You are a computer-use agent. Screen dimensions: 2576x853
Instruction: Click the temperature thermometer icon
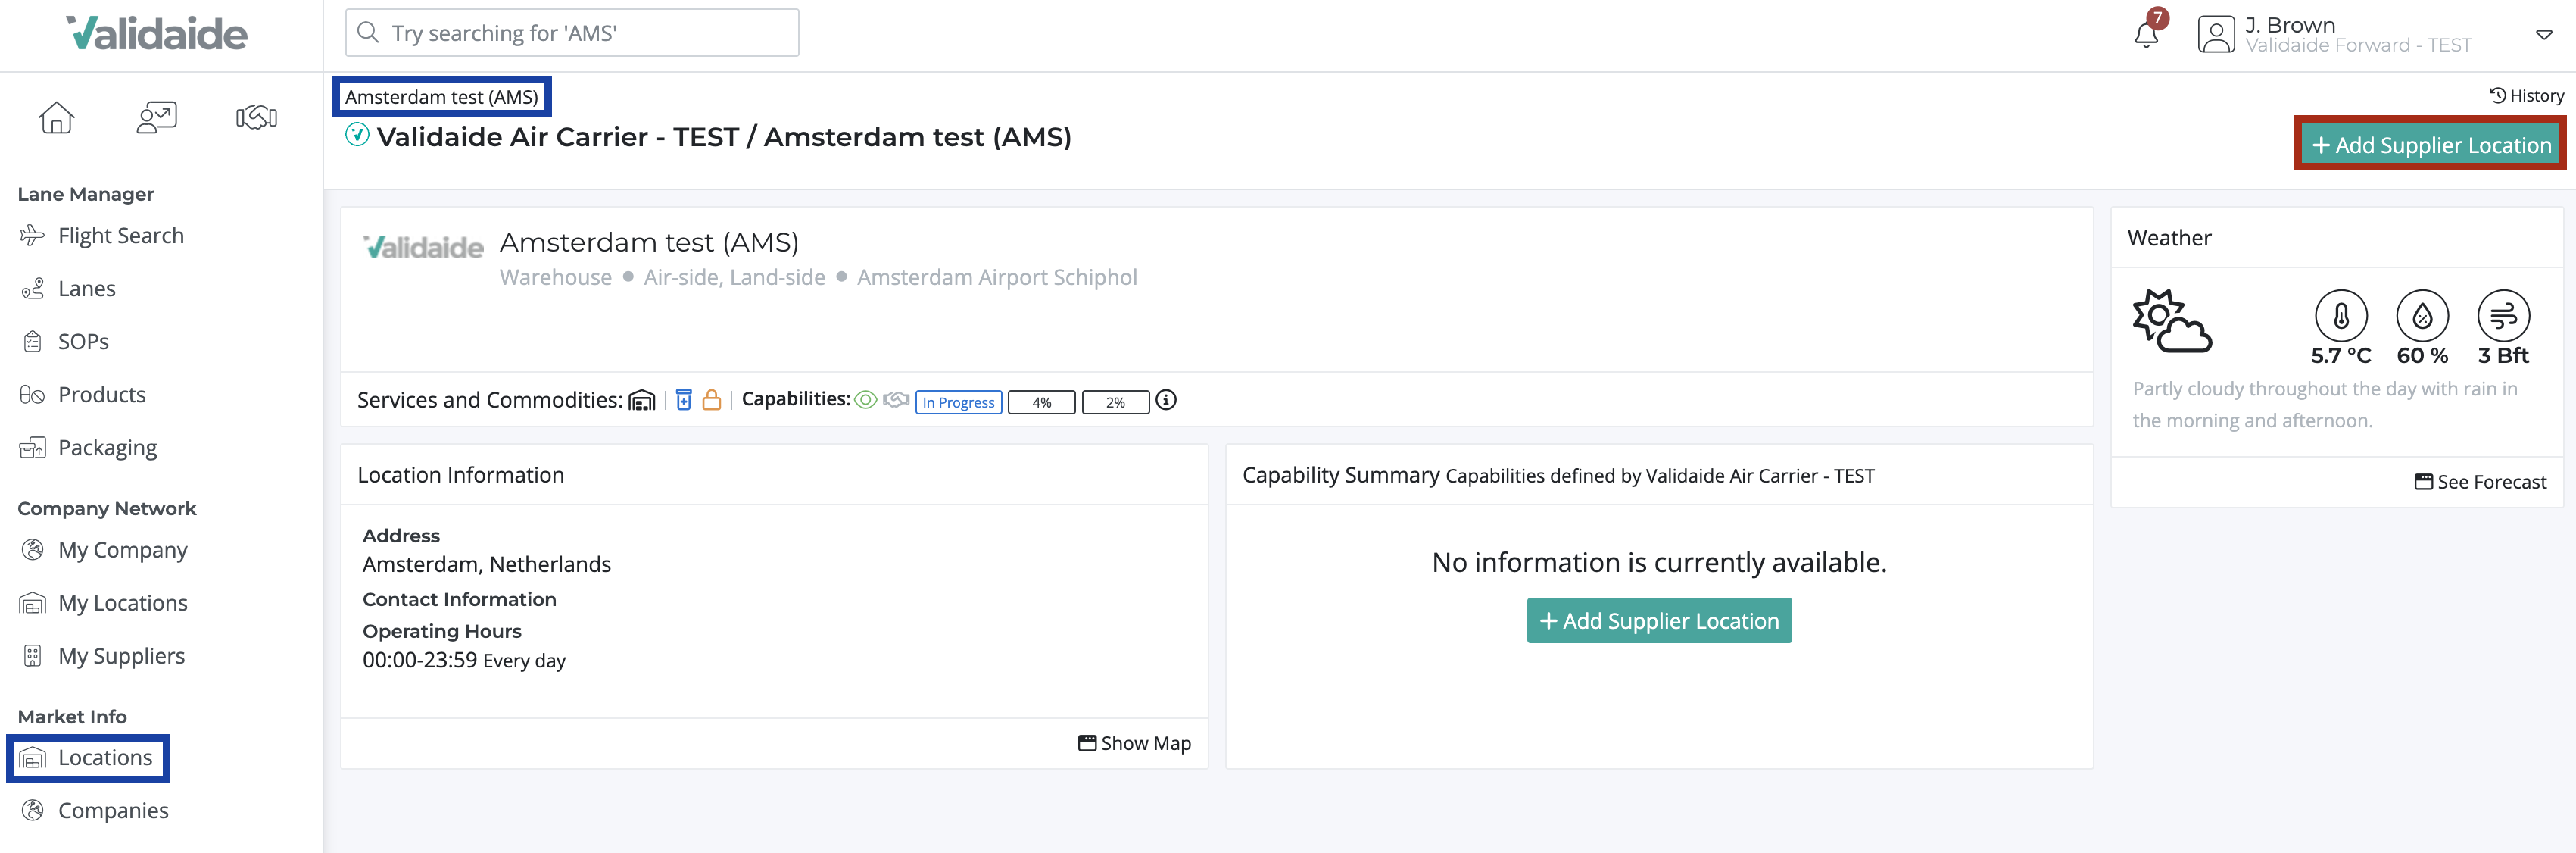2341,316
